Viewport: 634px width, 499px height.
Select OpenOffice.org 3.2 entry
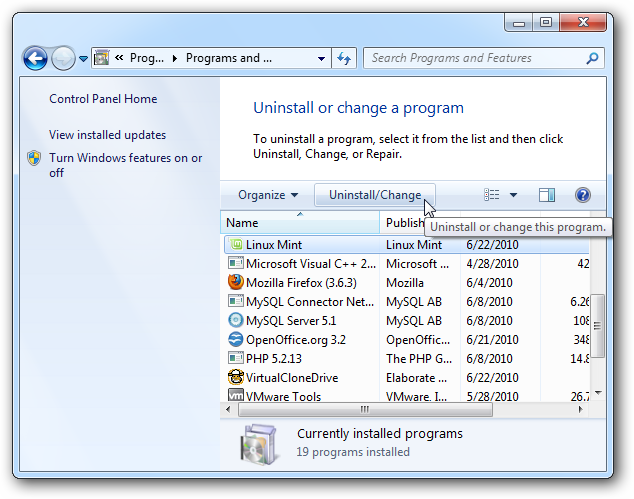[x=296, y=340]
